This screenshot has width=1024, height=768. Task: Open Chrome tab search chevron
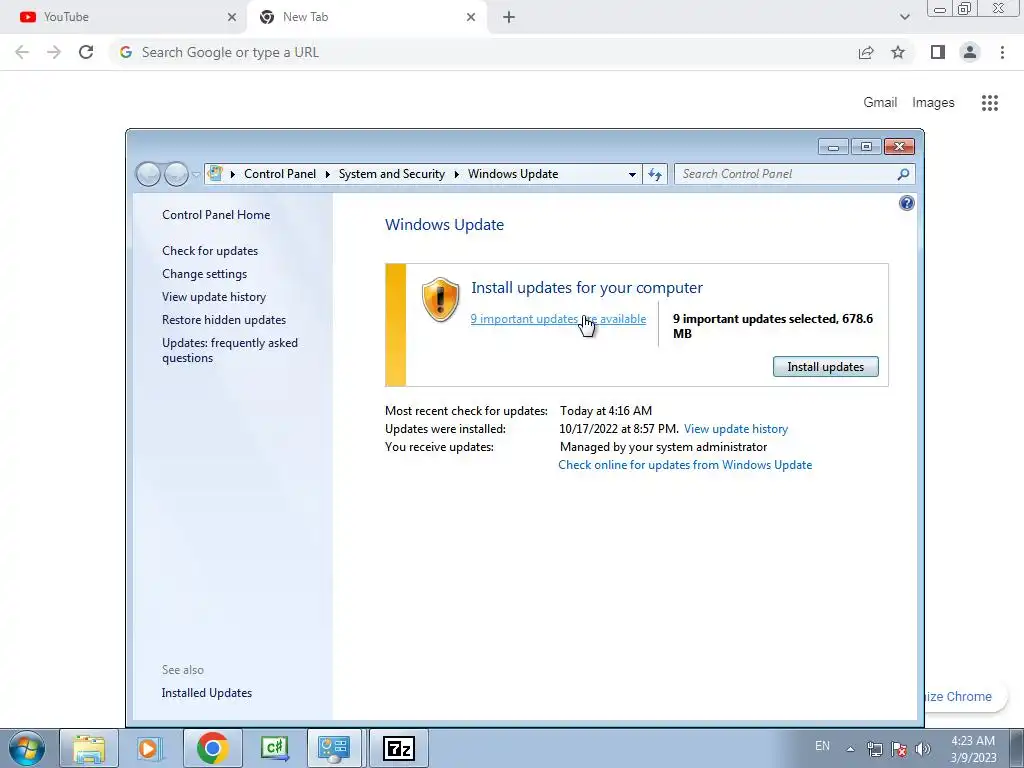904,17
